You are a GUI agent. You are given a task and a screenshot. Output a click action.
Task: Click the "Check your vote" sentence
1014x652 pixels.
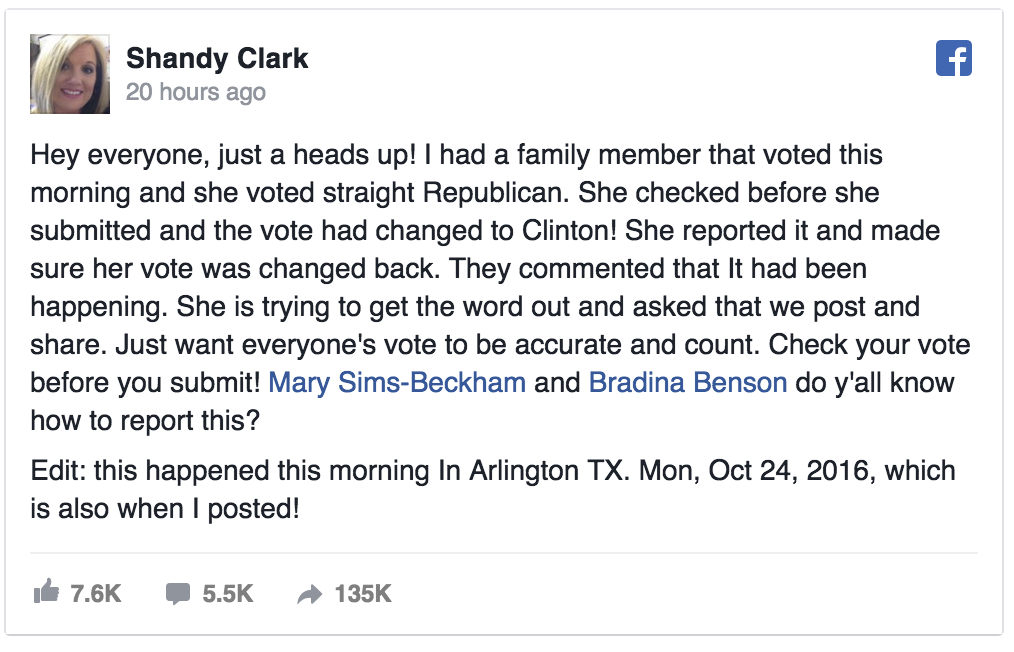tap(869, 345)
